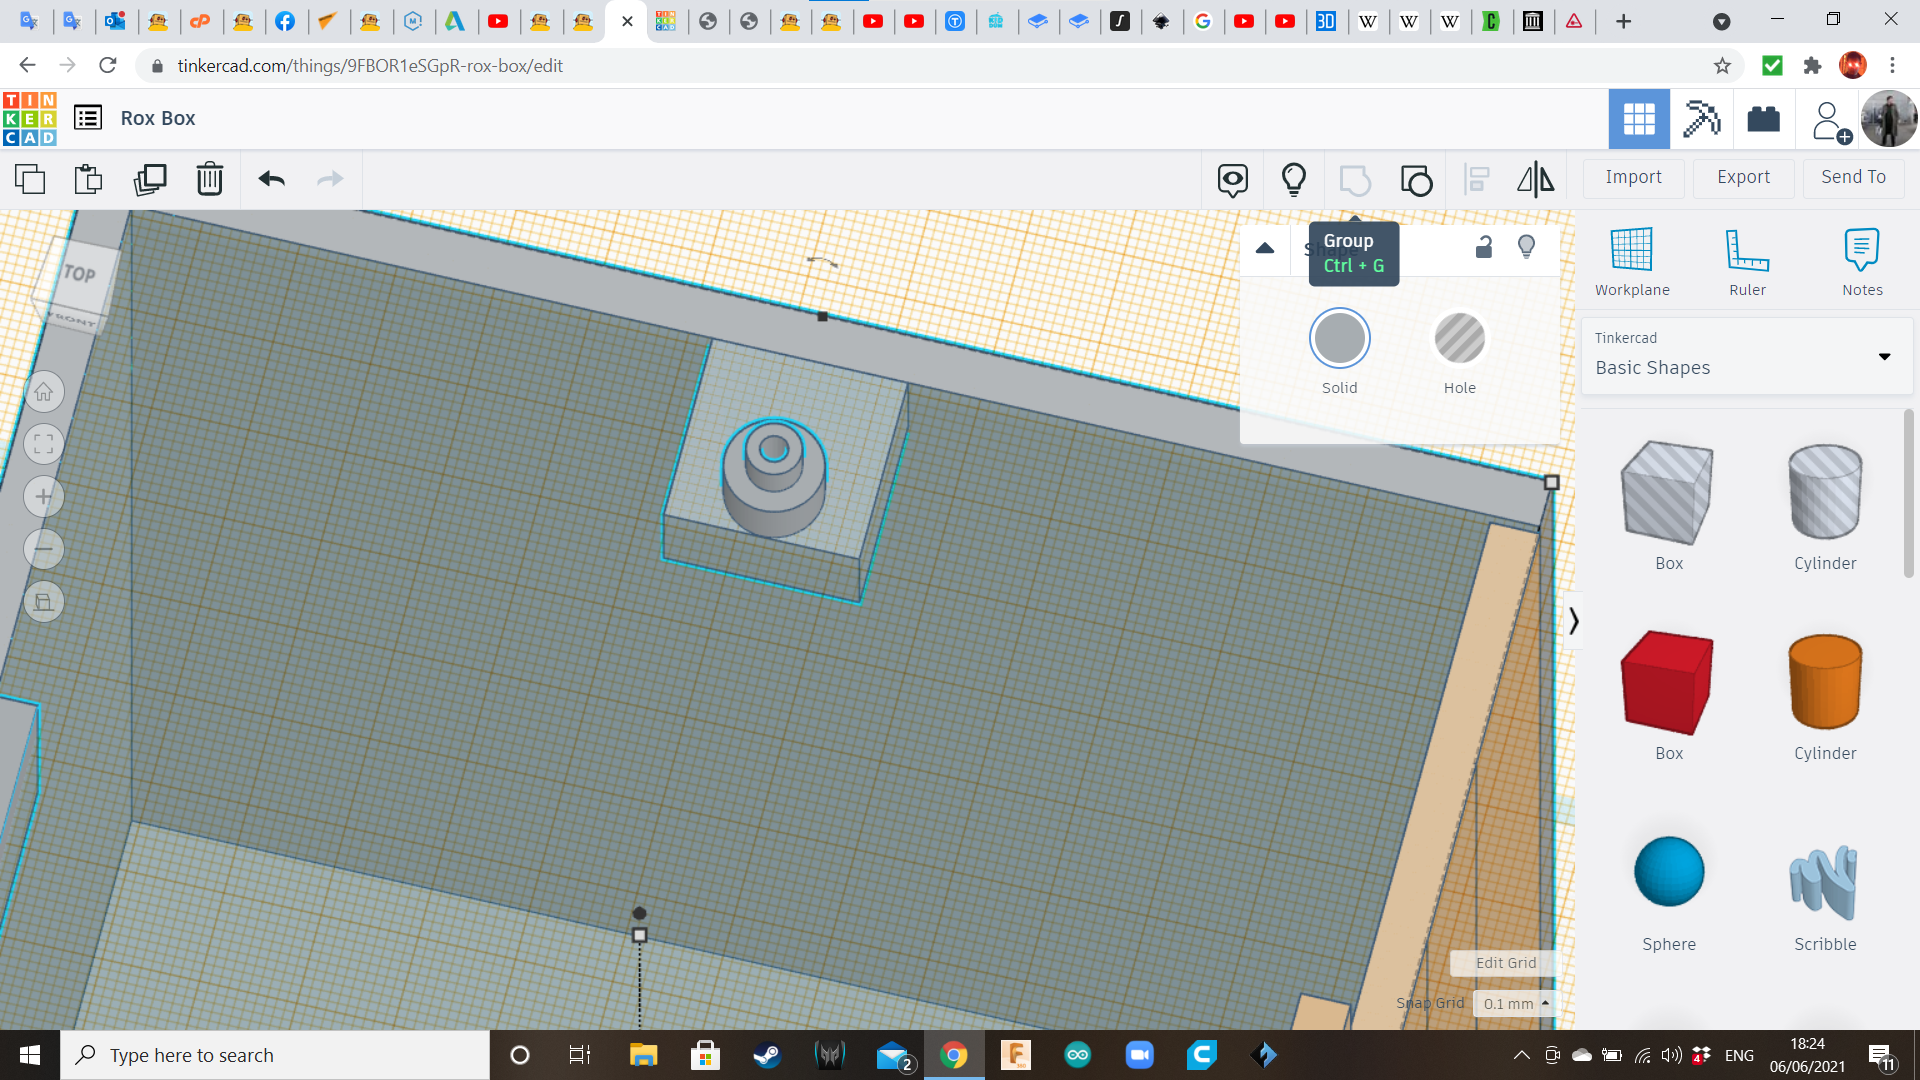Open the Export menu
This screenshot has width=1920, height=1080.
[1743, 177]
